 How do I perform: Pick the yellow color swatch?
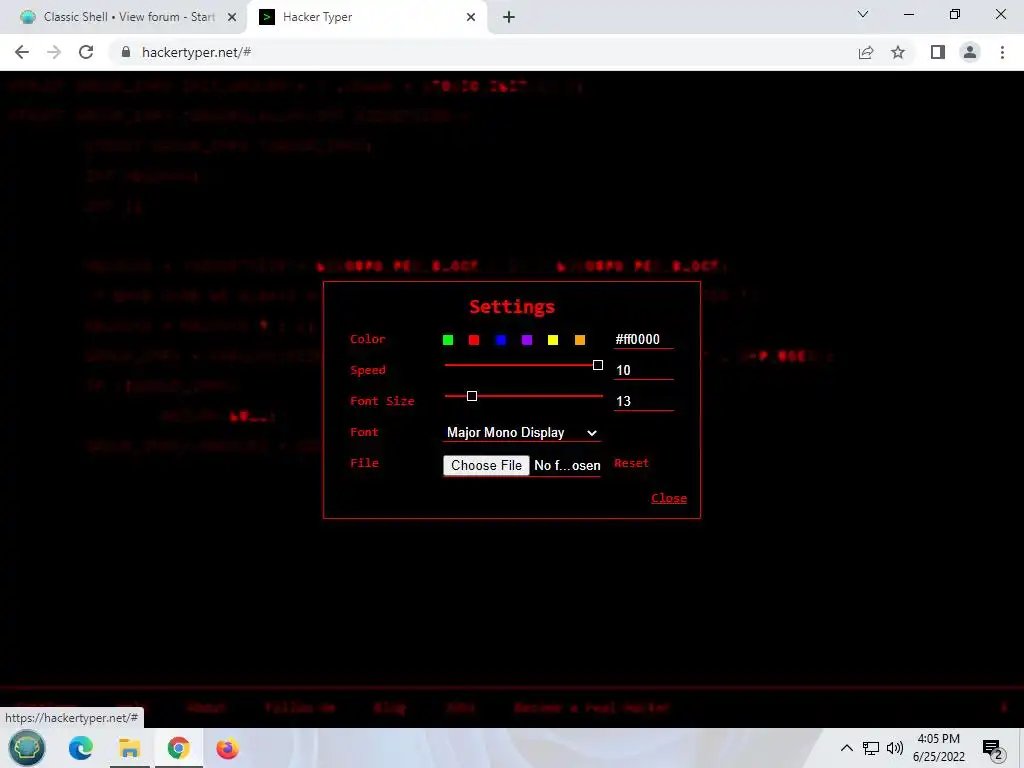point(553,340)
